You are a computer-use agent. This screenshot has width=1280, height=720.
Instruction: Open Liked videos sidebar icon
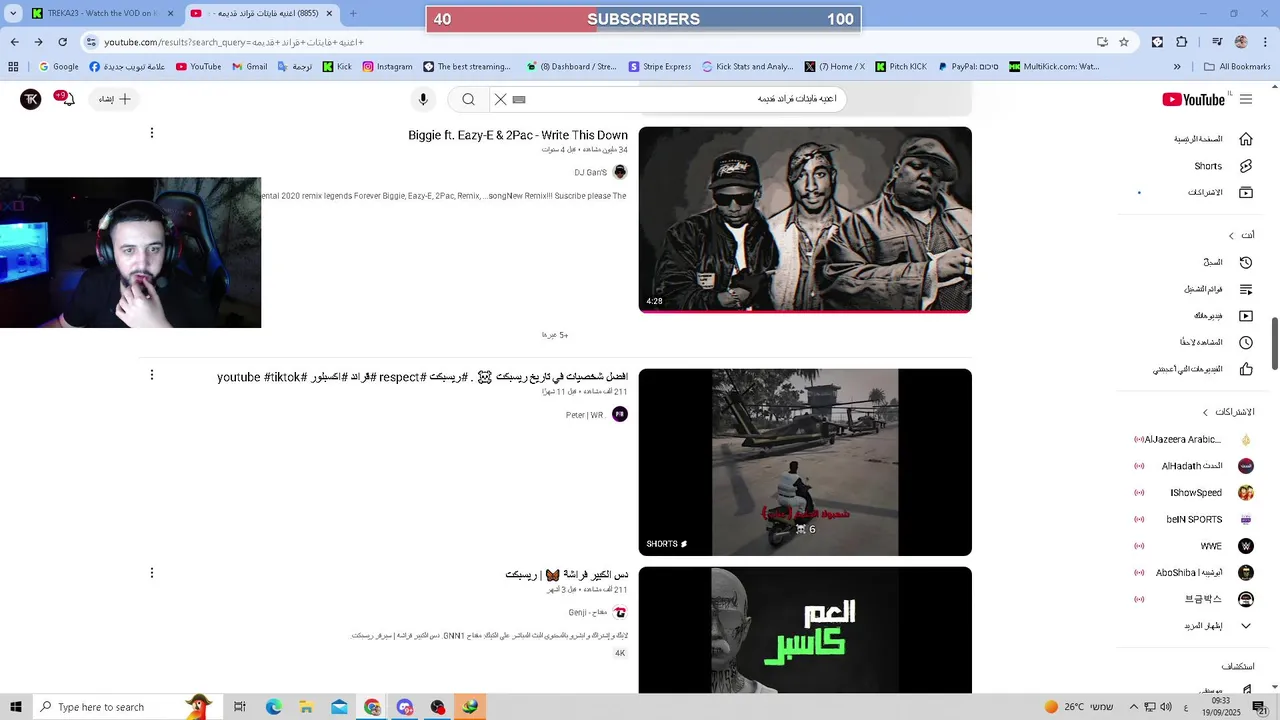click(1246, 369)
